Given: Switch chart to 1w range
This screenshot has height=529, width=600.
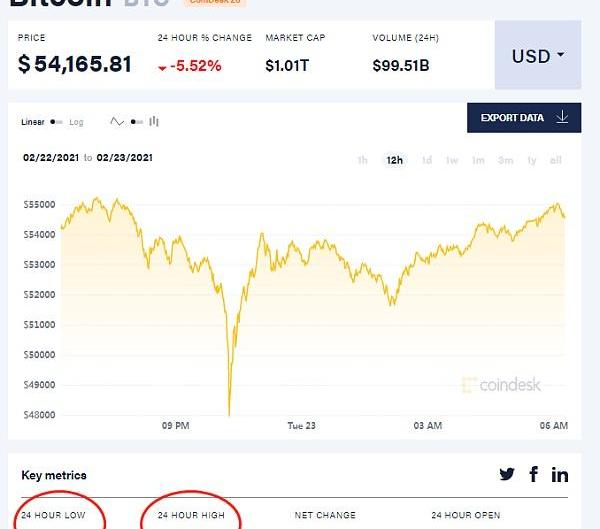Looking at the screenshot, I should 452,160.
